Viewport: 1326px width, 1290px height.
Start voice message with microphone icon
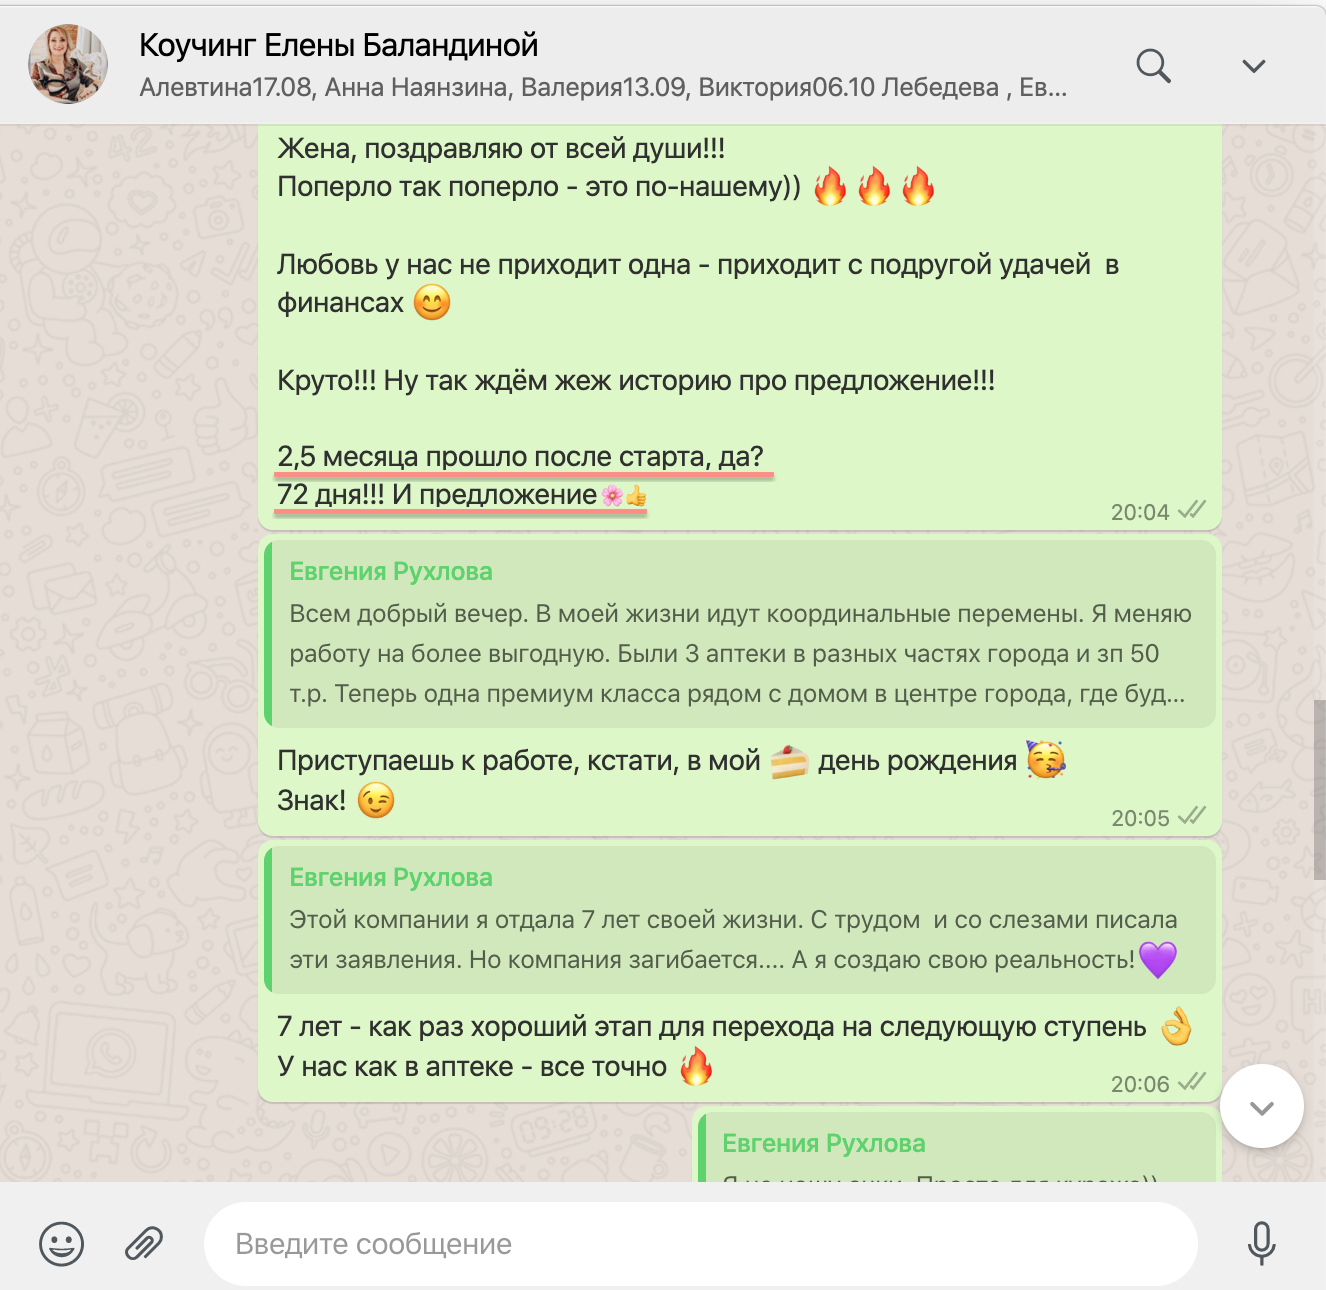(x=1261, y=1244)
